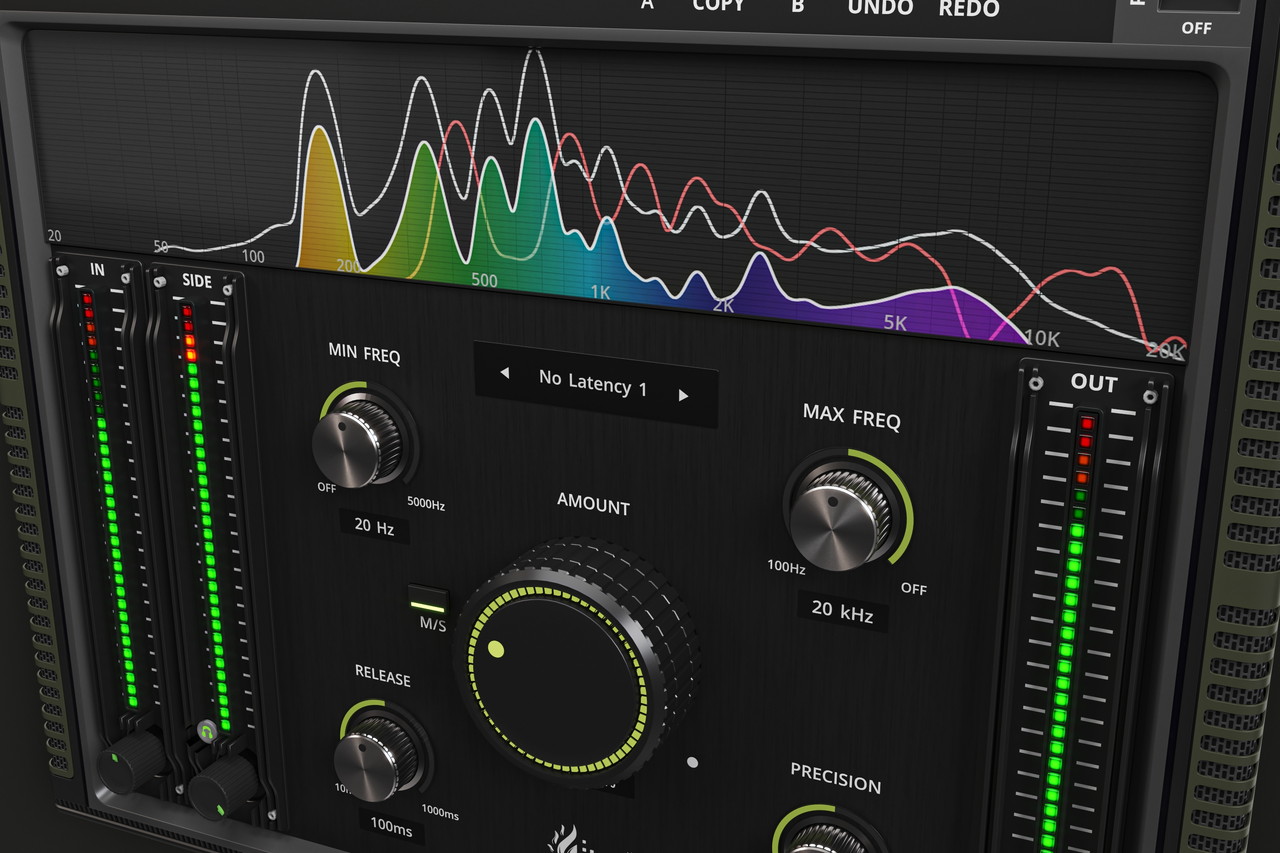Click the AMOUNT knob's yellow indicator dot

(x=495, y=650)
